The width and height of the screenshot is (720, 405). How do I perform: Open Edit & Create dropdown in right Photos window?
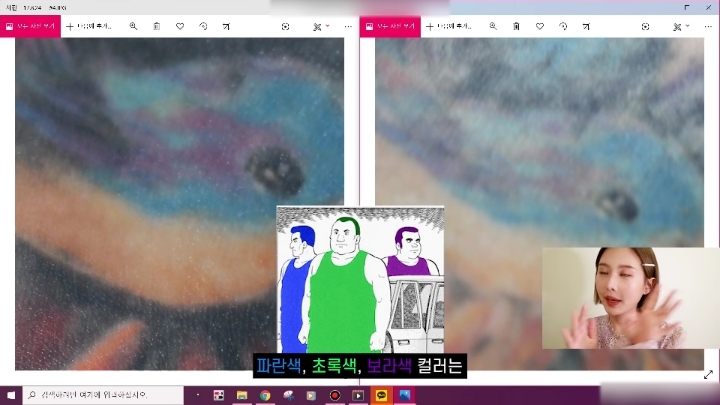[x=681, y=27]
